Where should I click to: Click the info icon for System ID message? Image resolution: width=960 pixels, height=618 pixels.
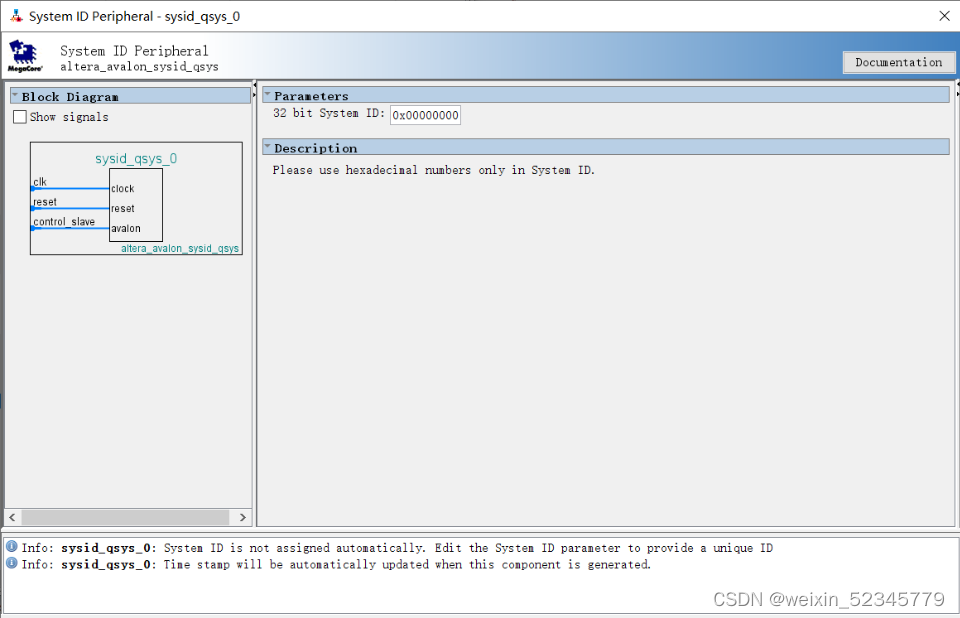point(12,546)
